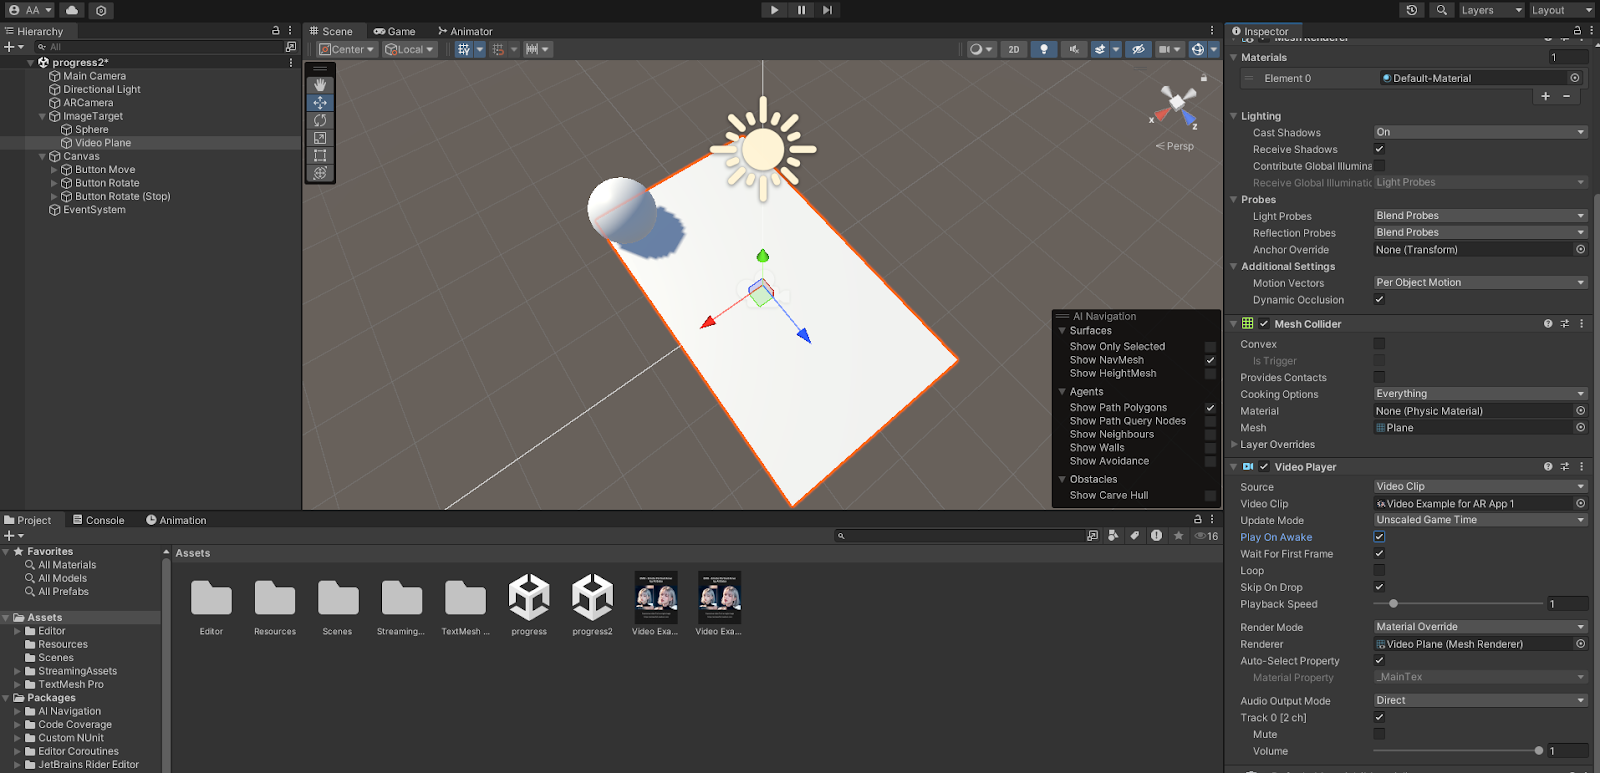Click search by import log type icon

click(x=1157, y=536)
